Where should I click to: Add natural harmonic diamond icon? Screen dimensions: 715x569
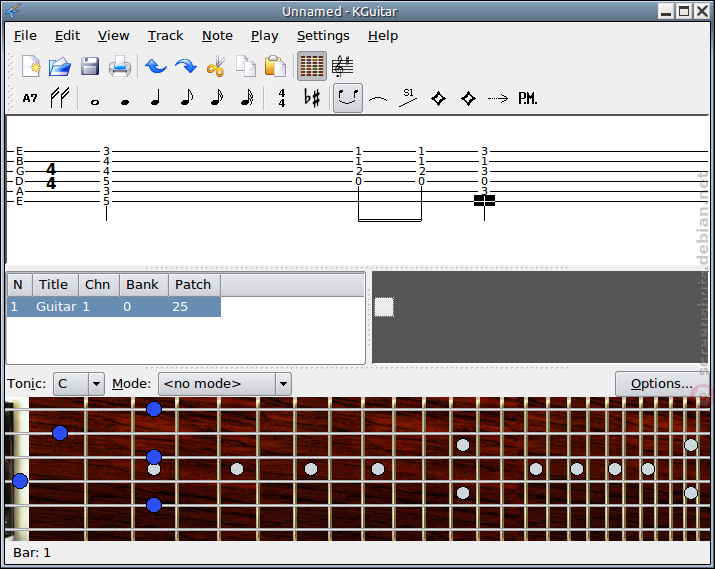(x=439, y=98)
